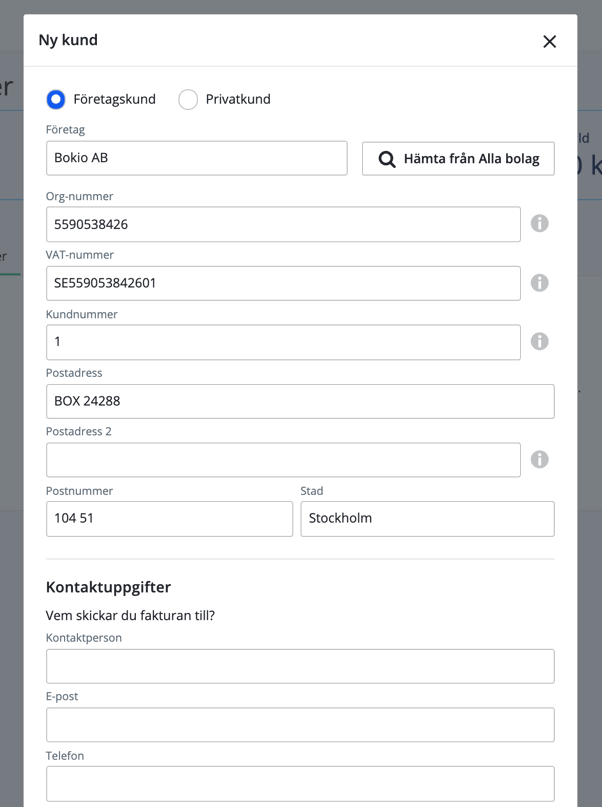Click the VAT-nummer info icon
602x807 pixels.
tap(539, 283)
